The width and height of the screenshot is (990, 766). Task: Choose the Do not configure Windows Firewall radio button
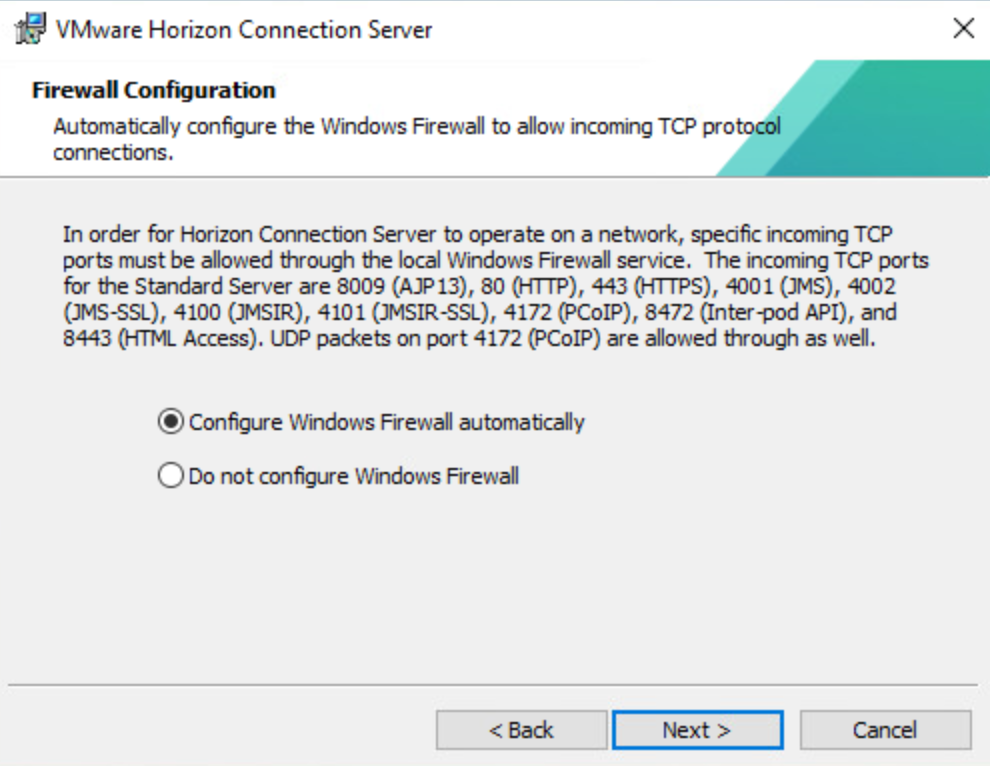171,476
